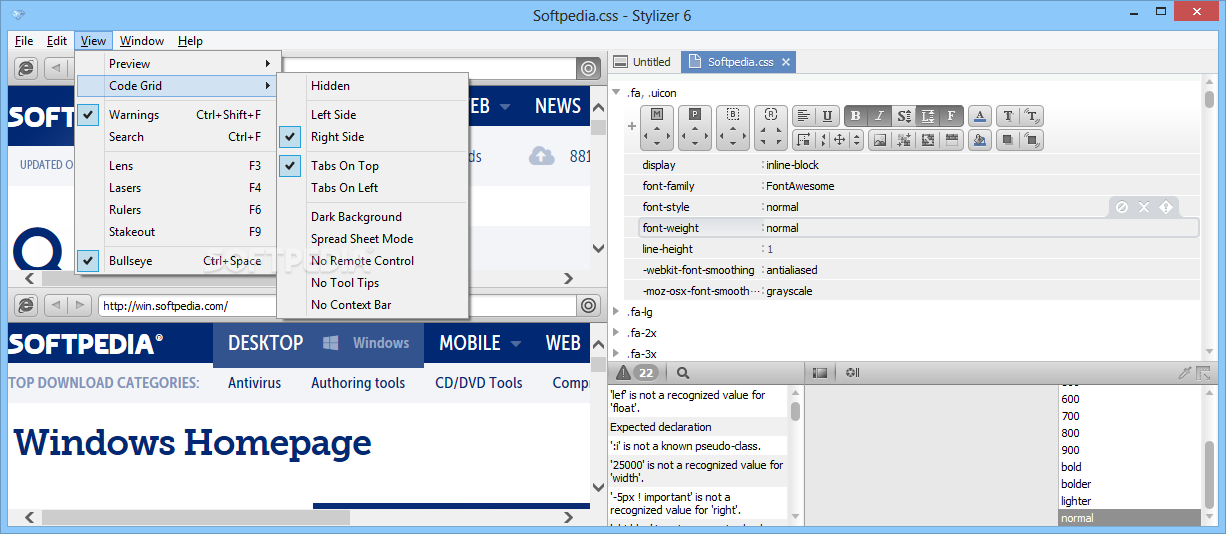Open Antivirus category link
The image size is (1226, 534).
pos(254,383)
